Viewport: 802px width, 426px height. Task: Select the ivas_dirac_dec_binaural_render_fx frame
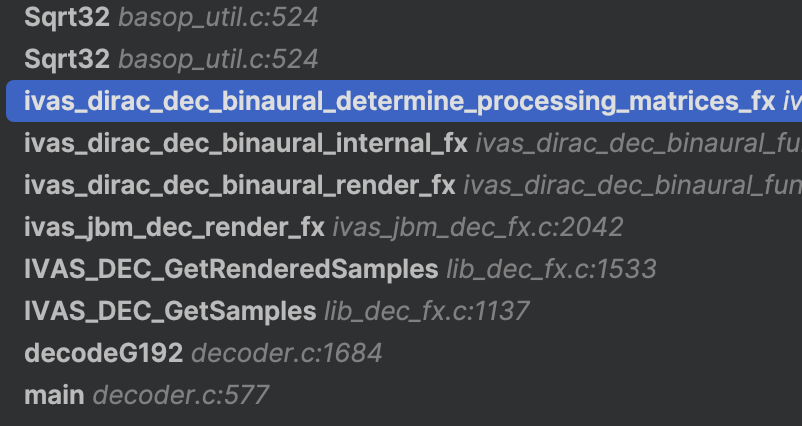[239, 185]
